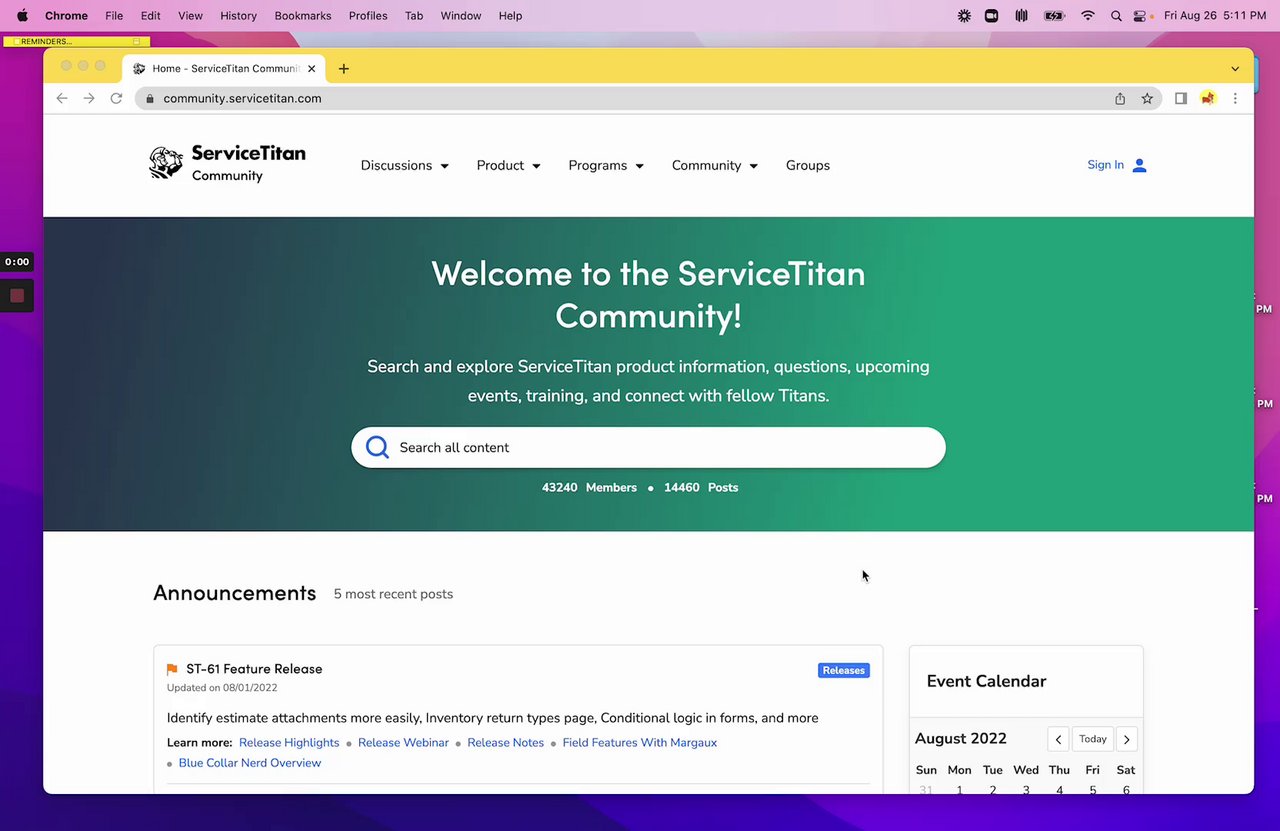The height and width of the screenshot is (831, 1280).
Task: Click the 43240 Members count
Action: pos(589,488)
